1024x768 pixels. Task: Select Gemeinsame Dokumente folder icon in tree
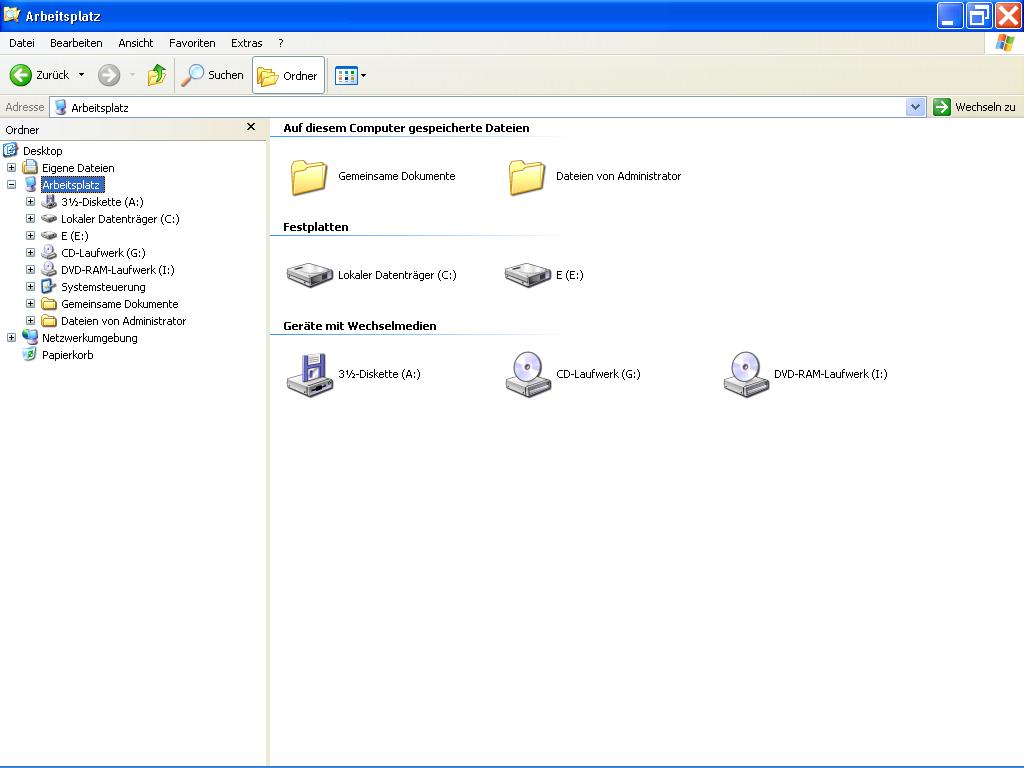48,304
